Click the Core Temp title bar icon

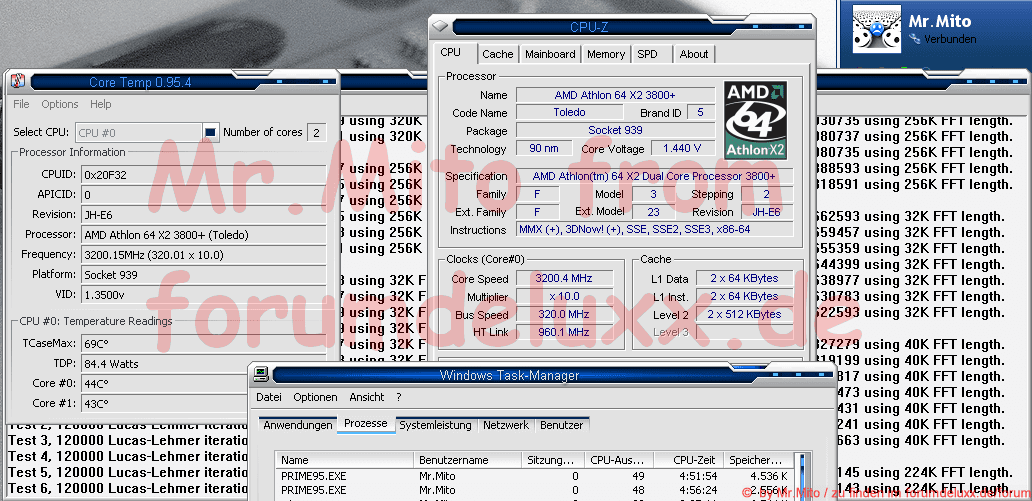click(18, 82)
